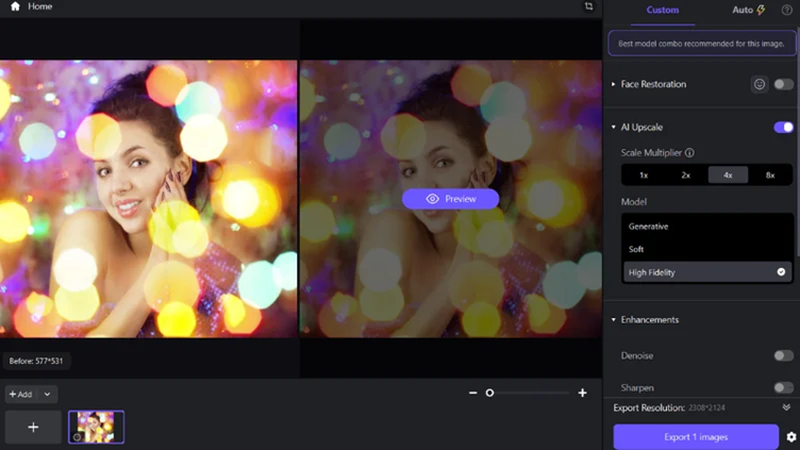Click Export 1 images button
Viewport: 800px width, 450px height.
pyautogui.click(x=696, y=437)
